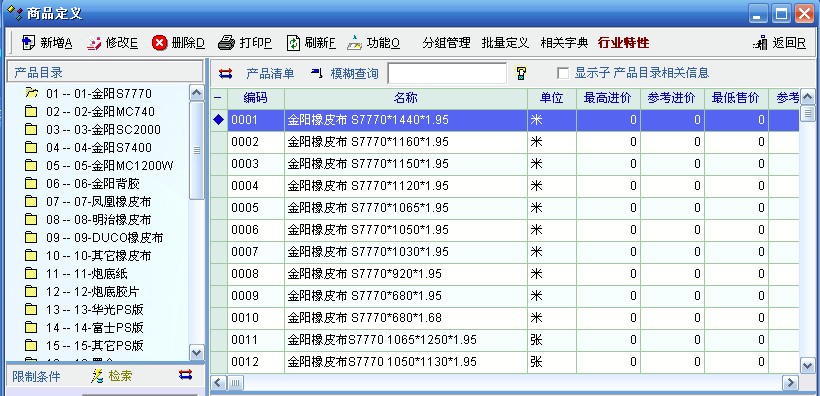Screen dimensions: 820x396
Task: Collapse the grid via minus header cell
Action: click(x=219, y=98)
